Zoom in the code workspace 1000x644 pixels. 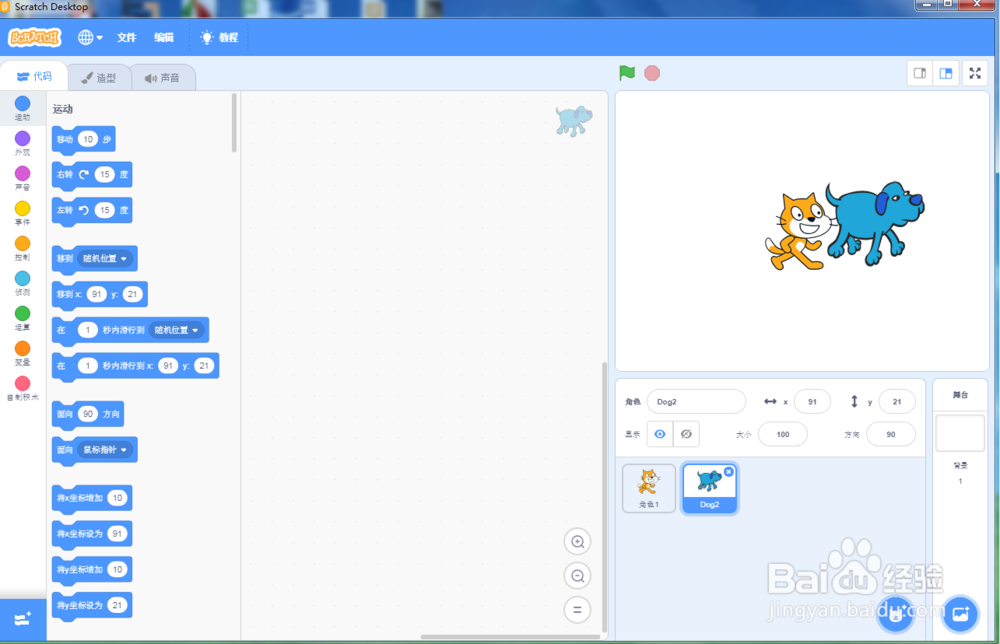click(577, 541)
